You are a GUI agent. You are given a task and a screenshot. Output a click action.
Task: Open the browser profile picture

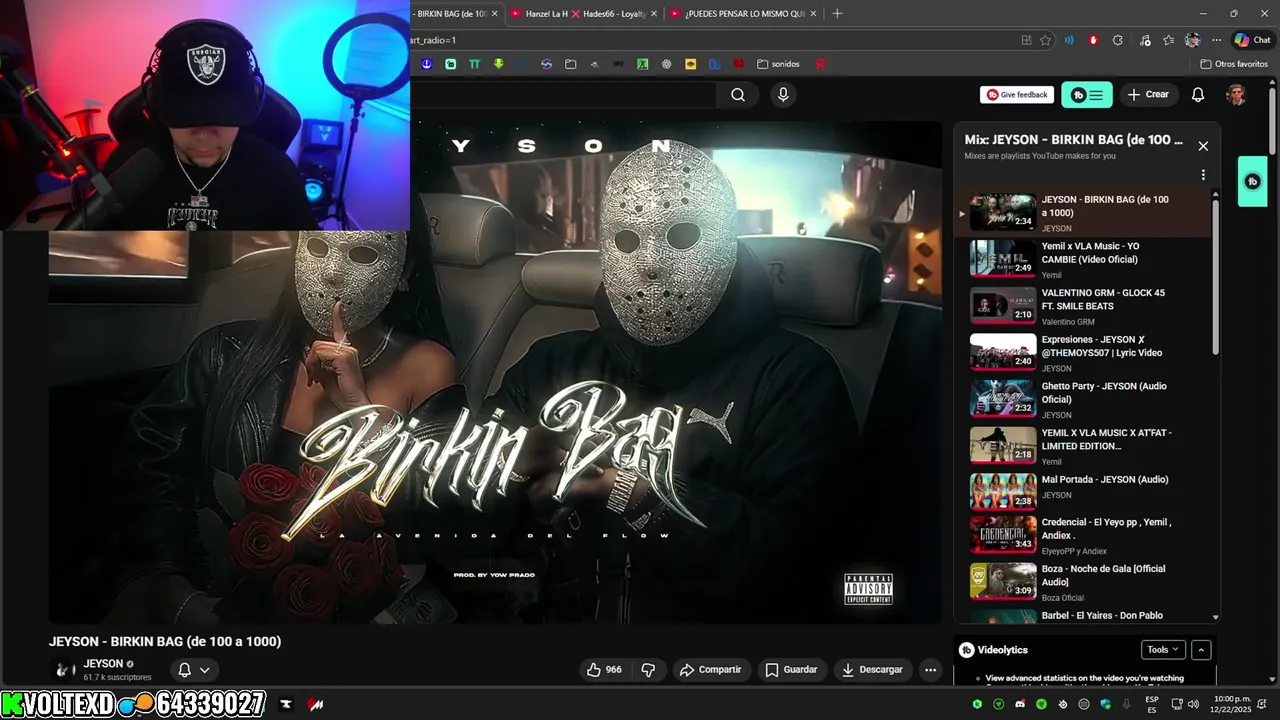[1192, 40]
